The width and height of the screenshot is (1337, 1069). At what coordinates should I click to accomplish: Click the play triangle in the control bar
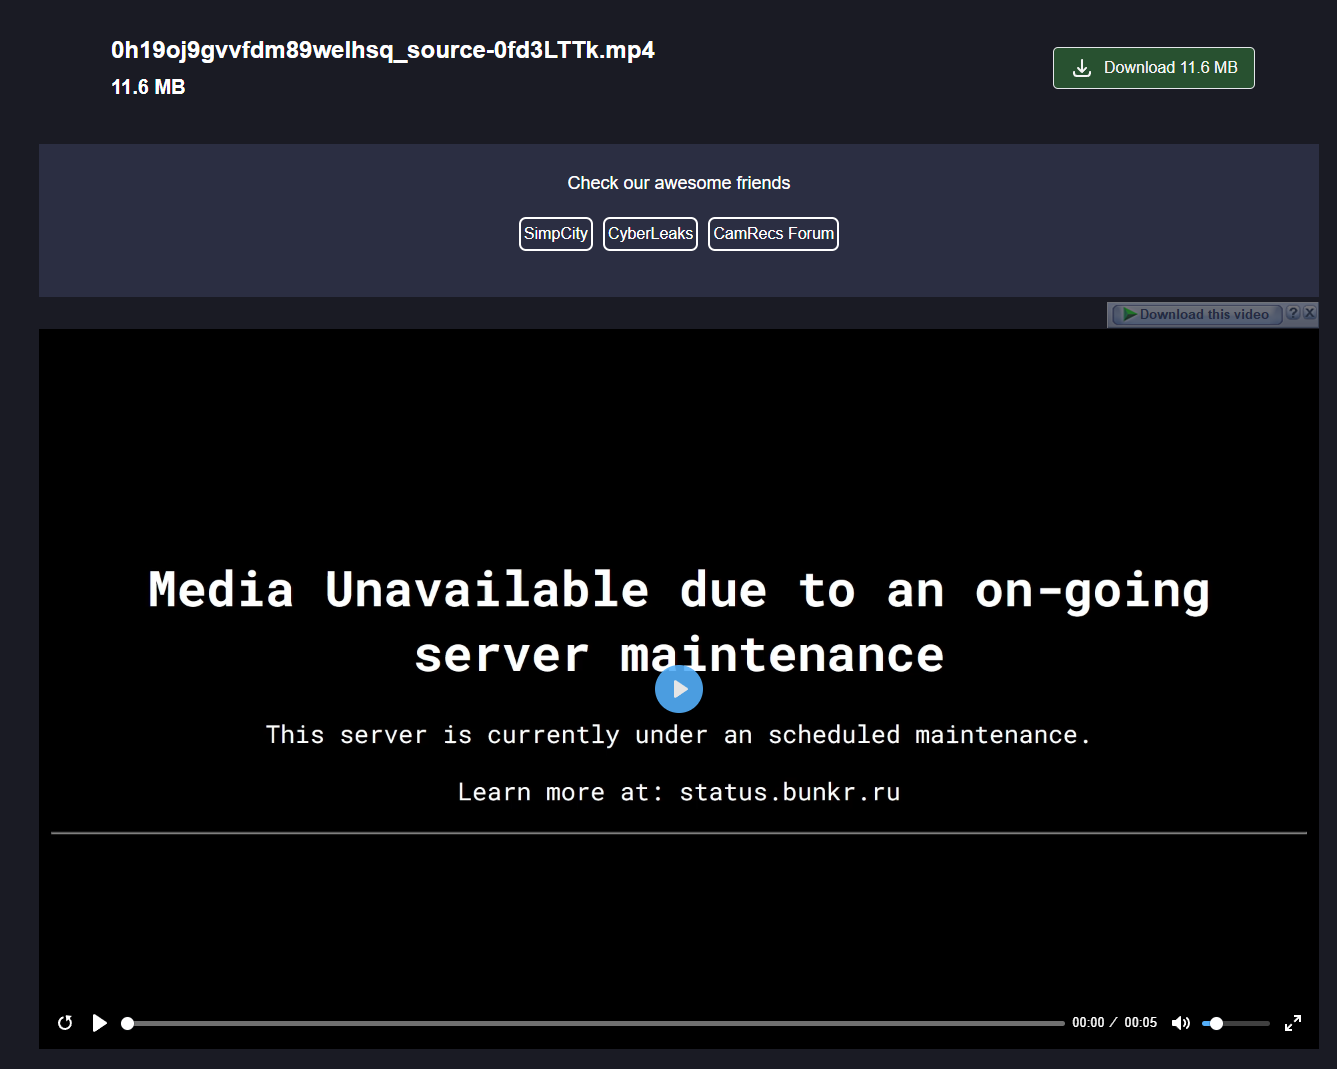click(x=99, y=1023)
